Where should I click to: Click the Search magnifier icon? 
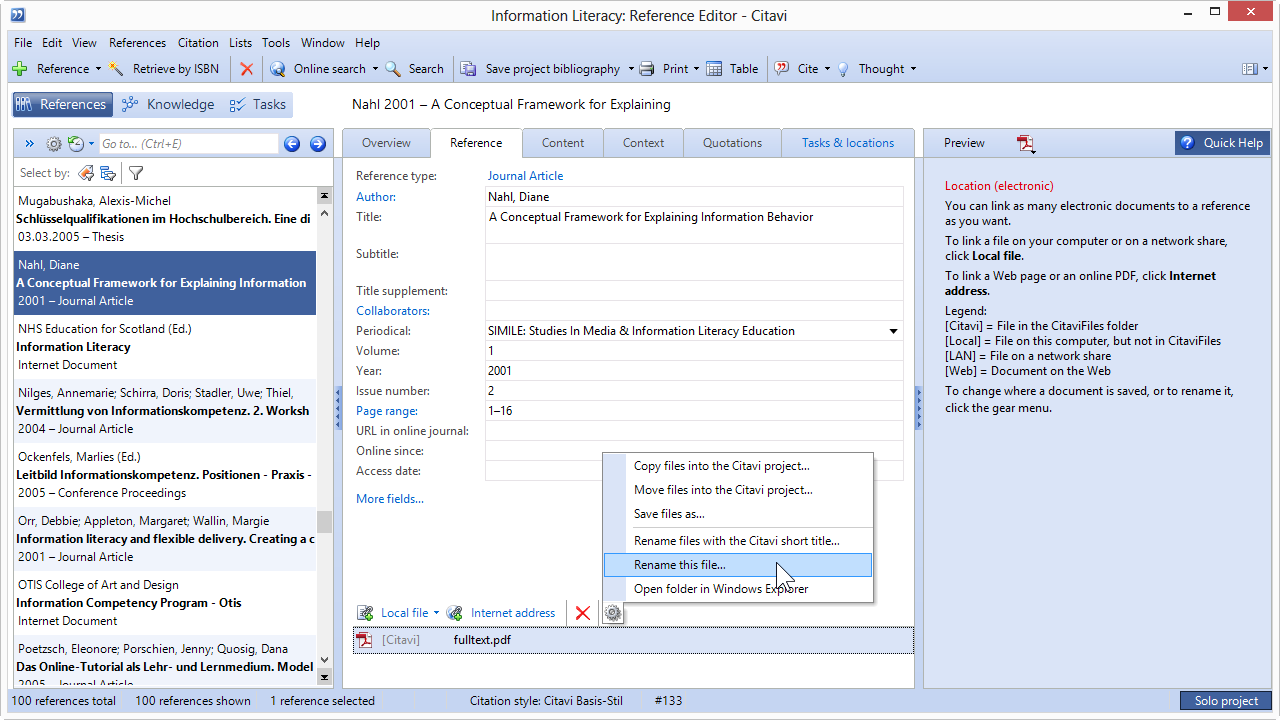[393, 69]
